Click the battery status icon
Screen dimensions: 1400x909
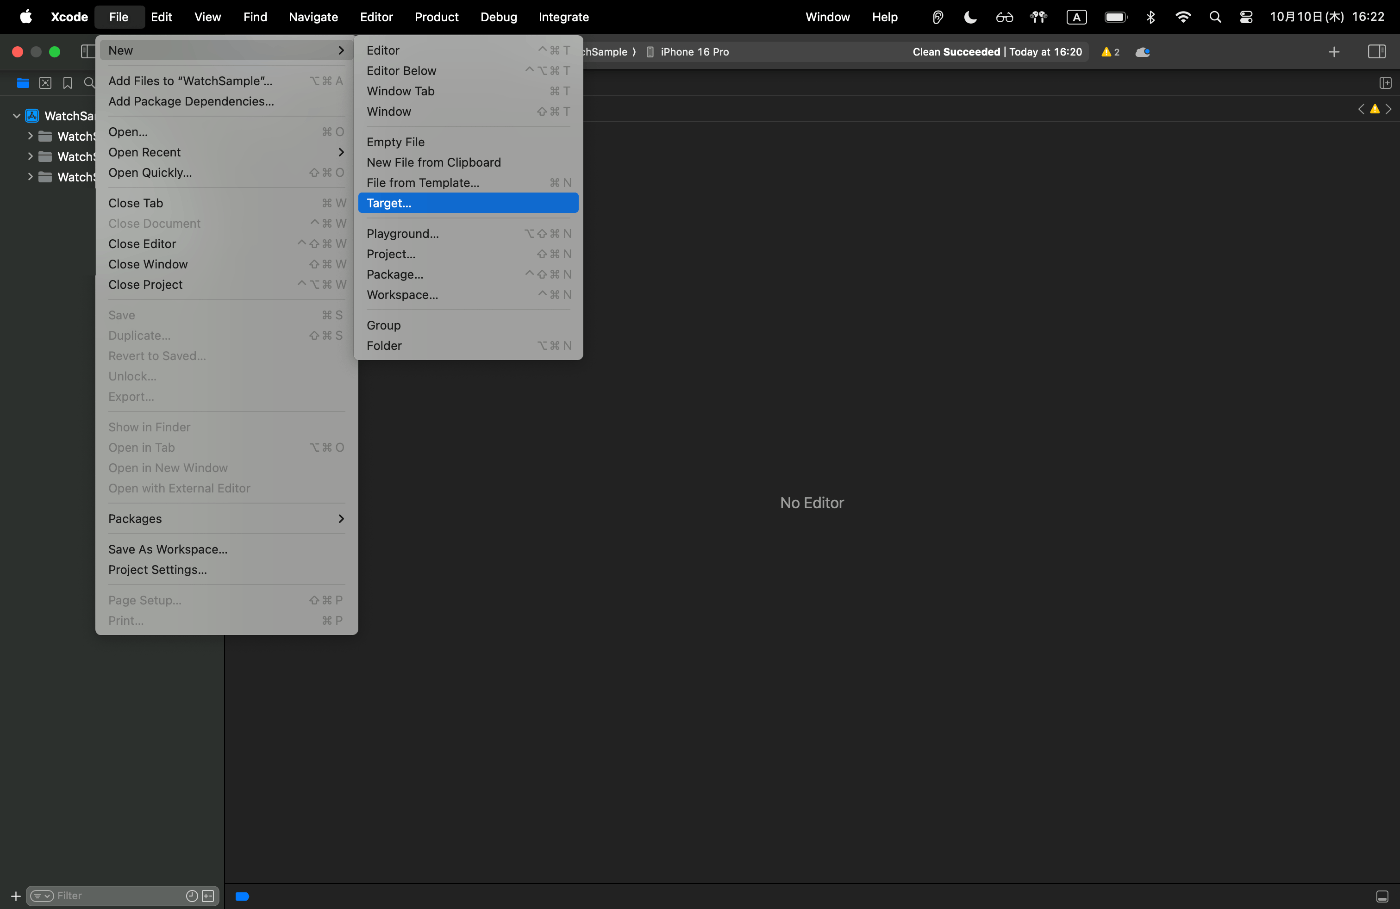1116,17
